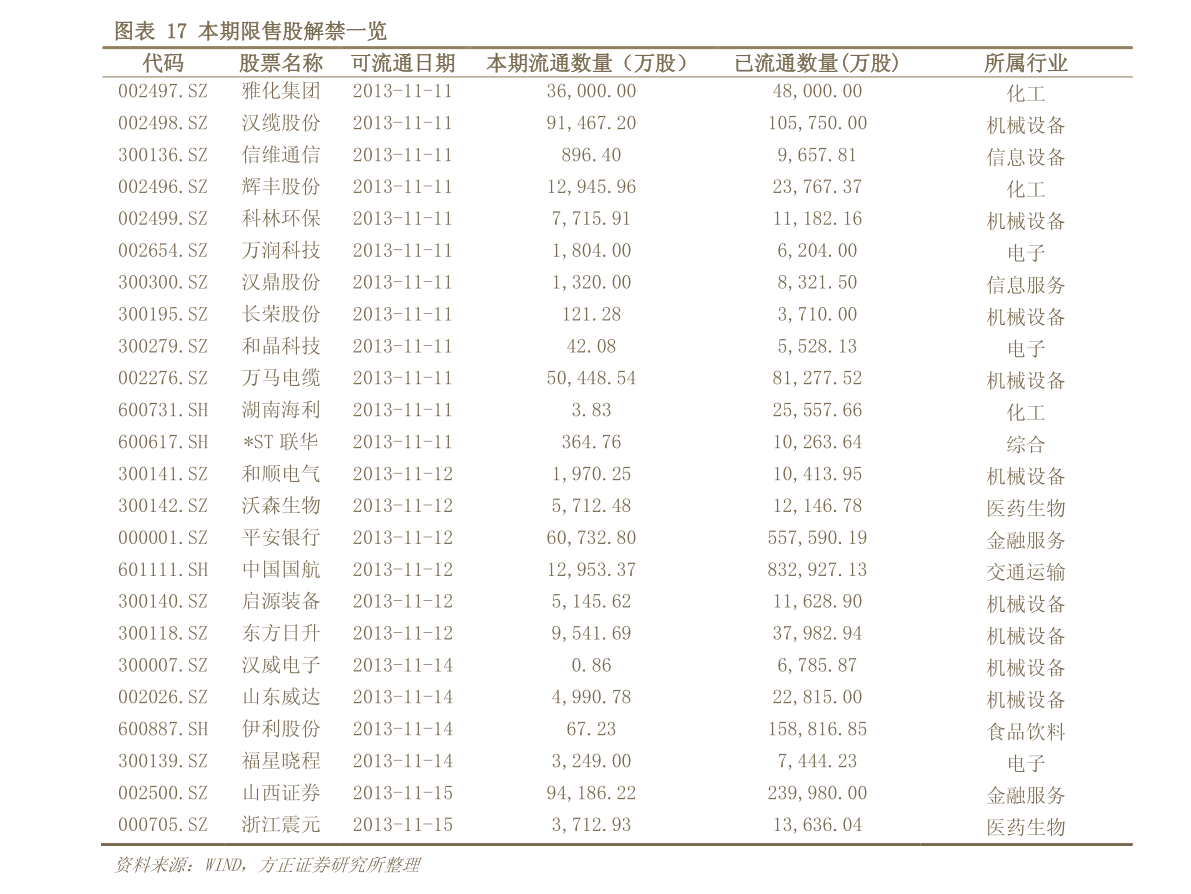
Task: Select stock code 000705.SZ in last row
Action: (x=163, y=825)
